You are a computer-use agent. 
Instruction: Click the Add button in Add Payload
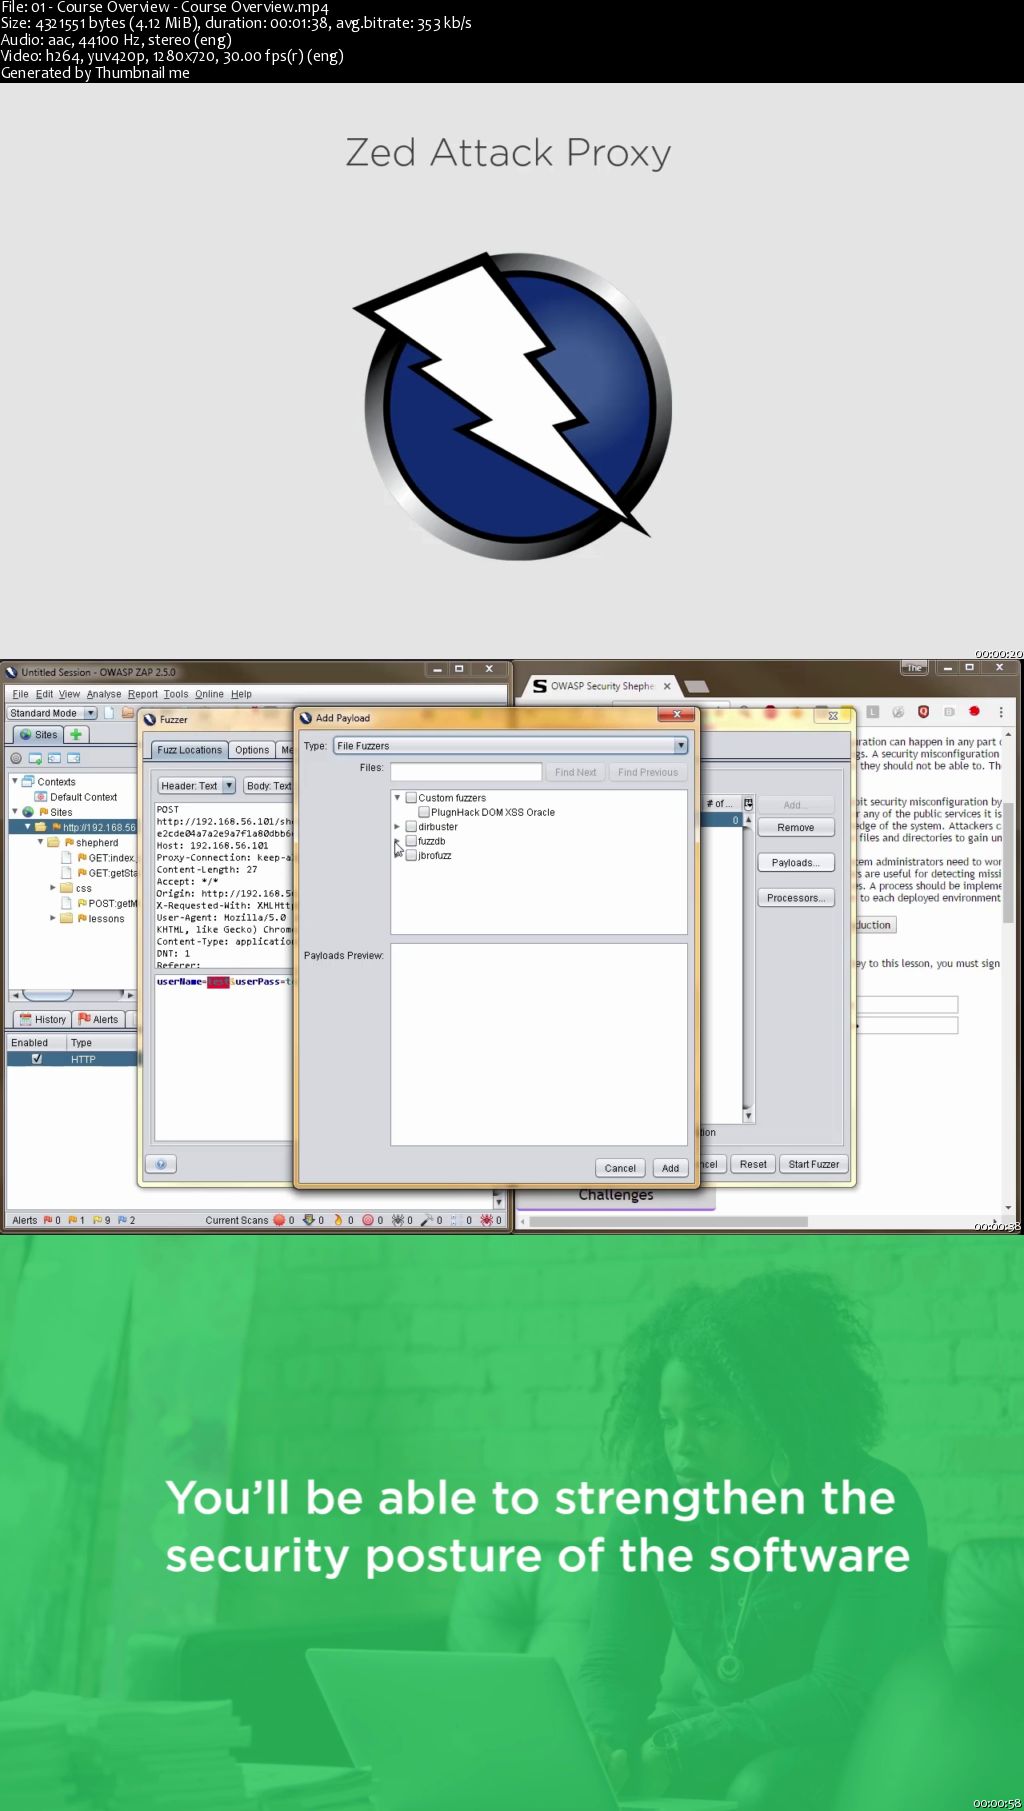(x=670, y=1168)
